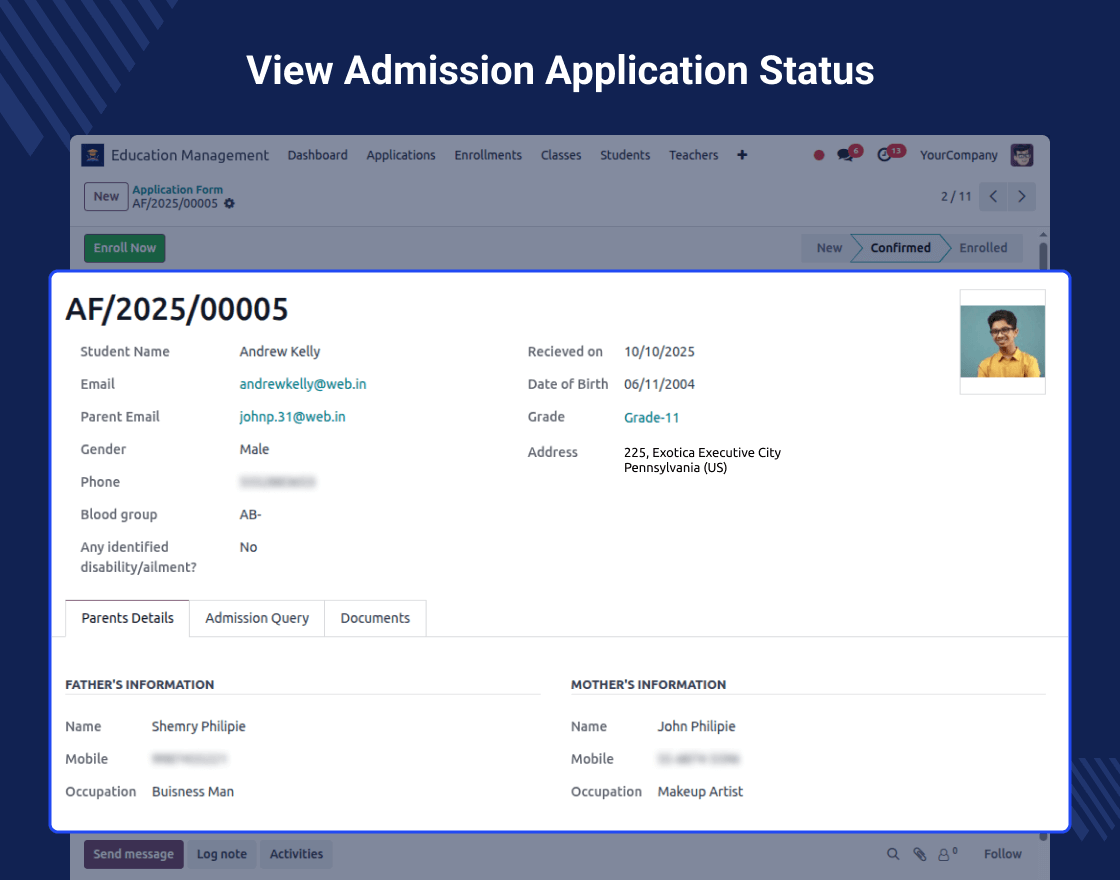Open the Students menu
The width and height of the screenshot is (1120, 880).
[625, 155]
